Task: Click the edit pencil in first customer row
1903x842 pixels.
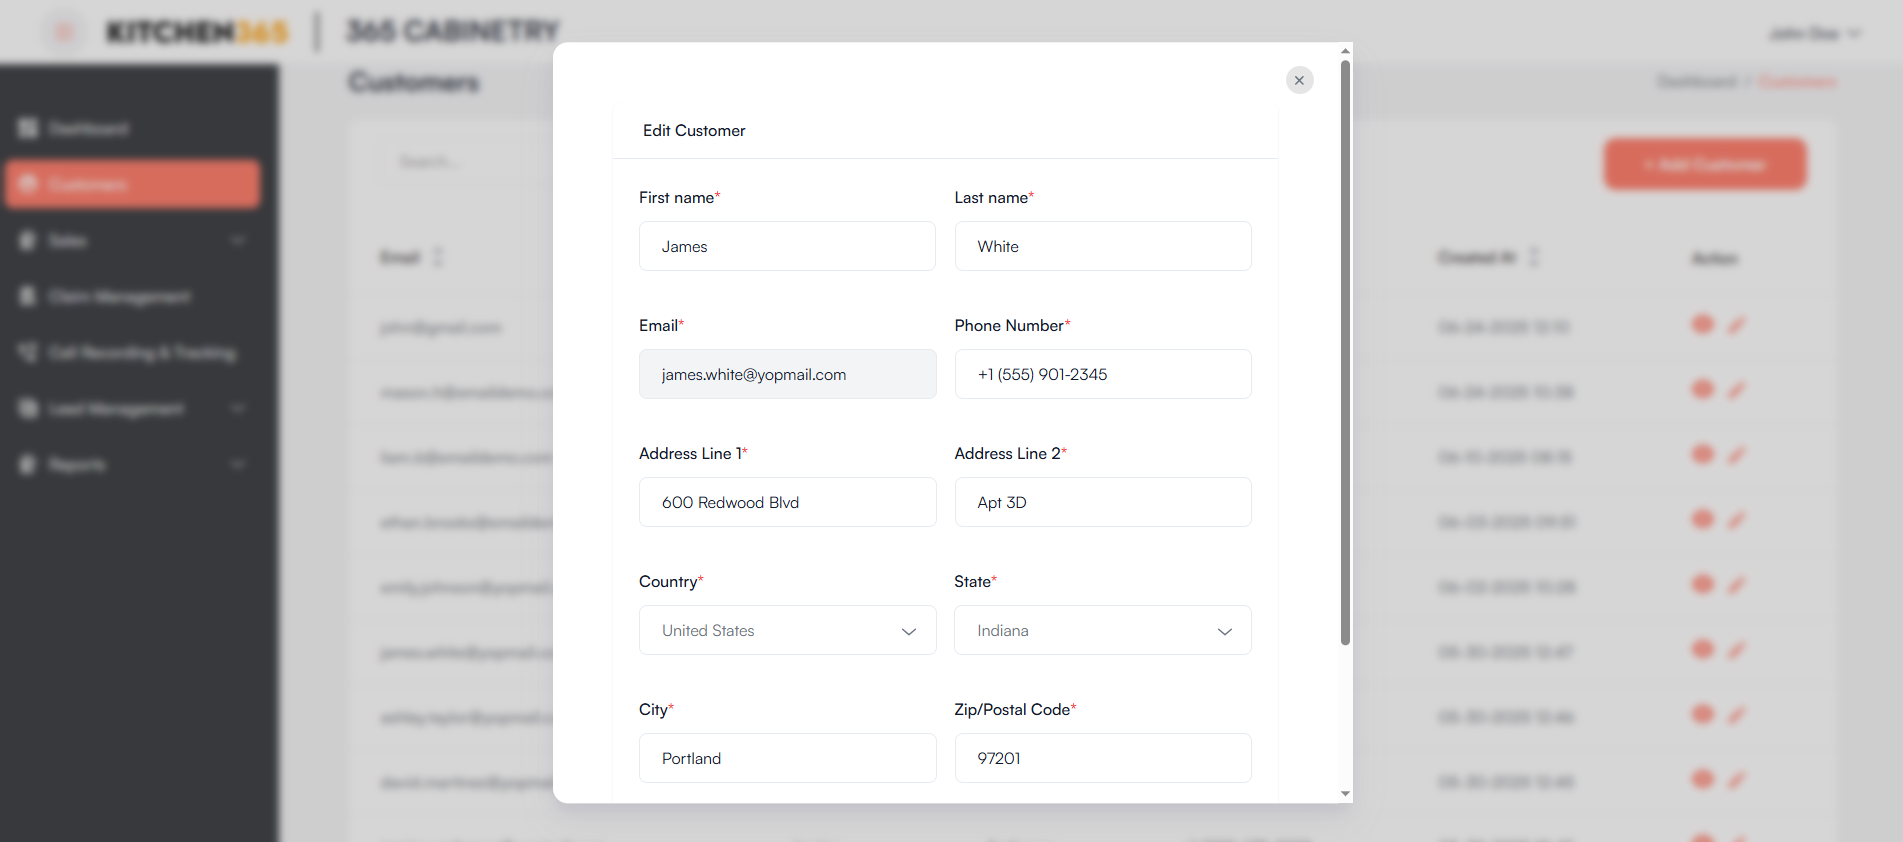Action: [x=1737, y=324]
